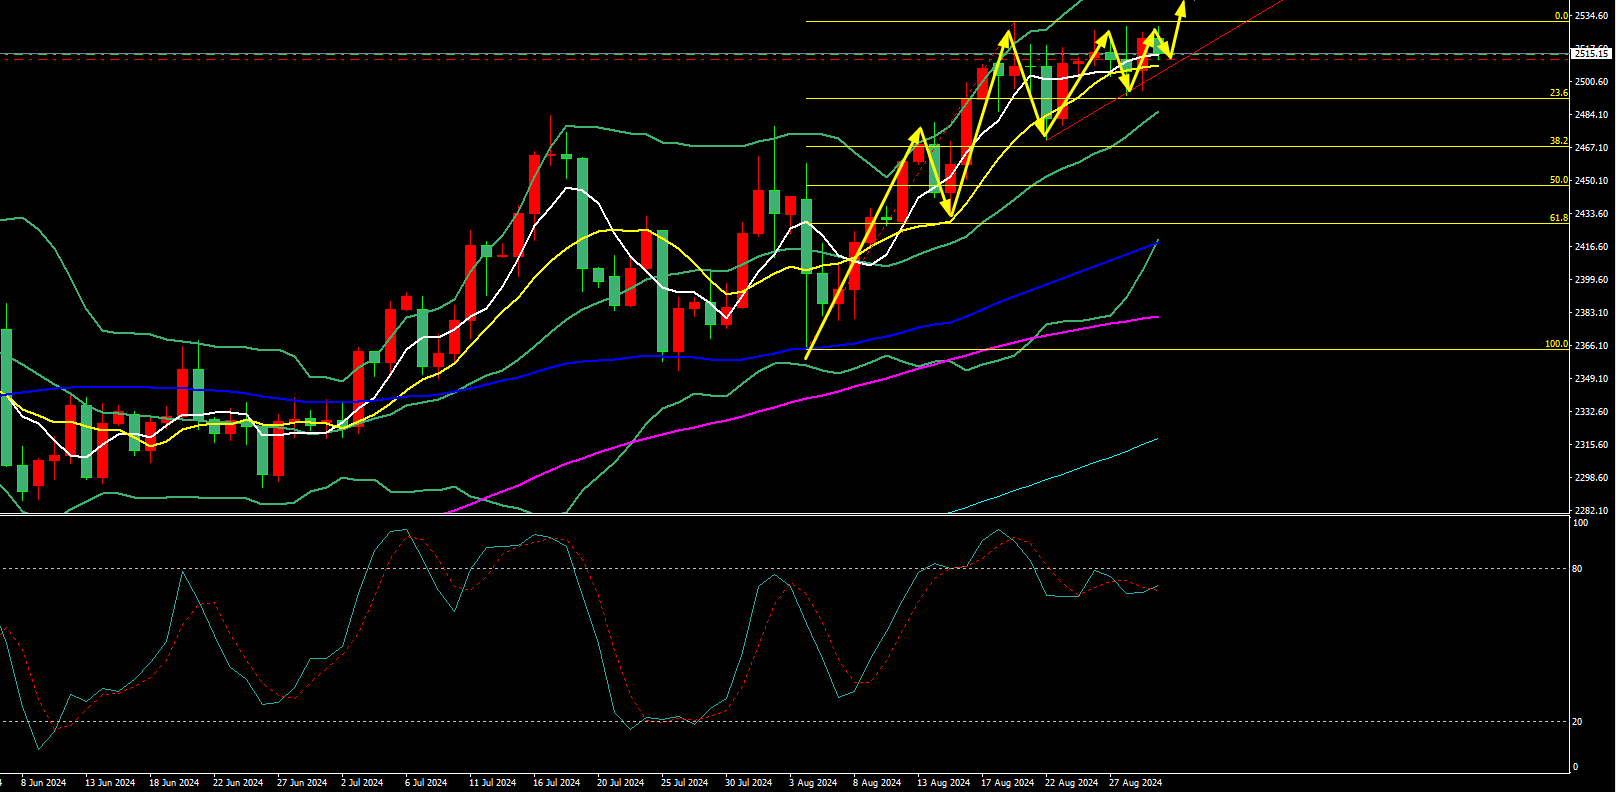Screen dimensions: 1617x792
Task: Select the 2450.10 price axis label
Action: click(1591, 181)
